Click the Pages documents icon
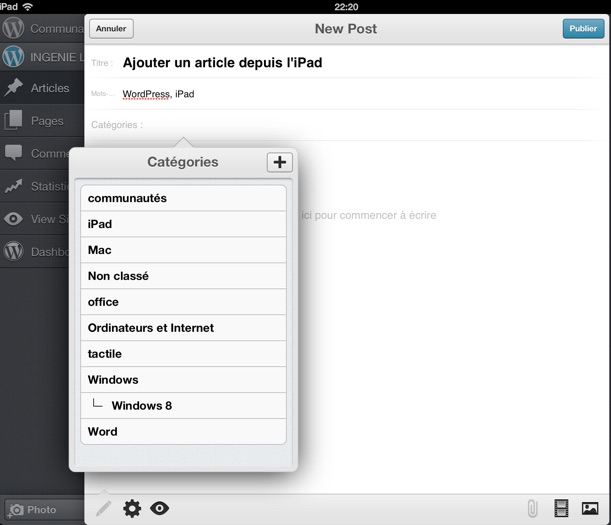Image resolution: width=611 pixels, height=525 pixels. pyautogui.click(x=14, y=120)
